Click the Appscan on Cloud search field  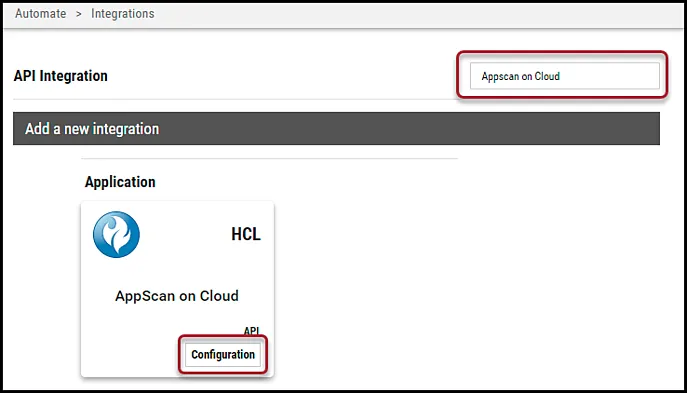(x=564, y=76)
